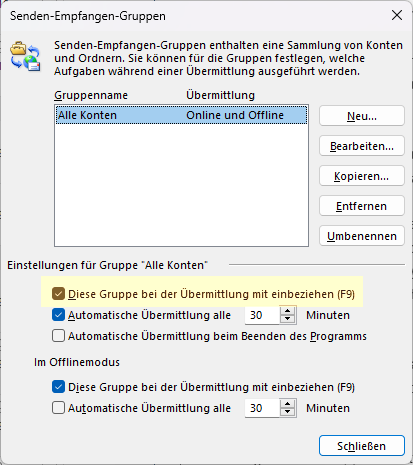Increase online interval minutes with up arrow
This screenshot has height=465, width=413.
[x=287, y=311]
